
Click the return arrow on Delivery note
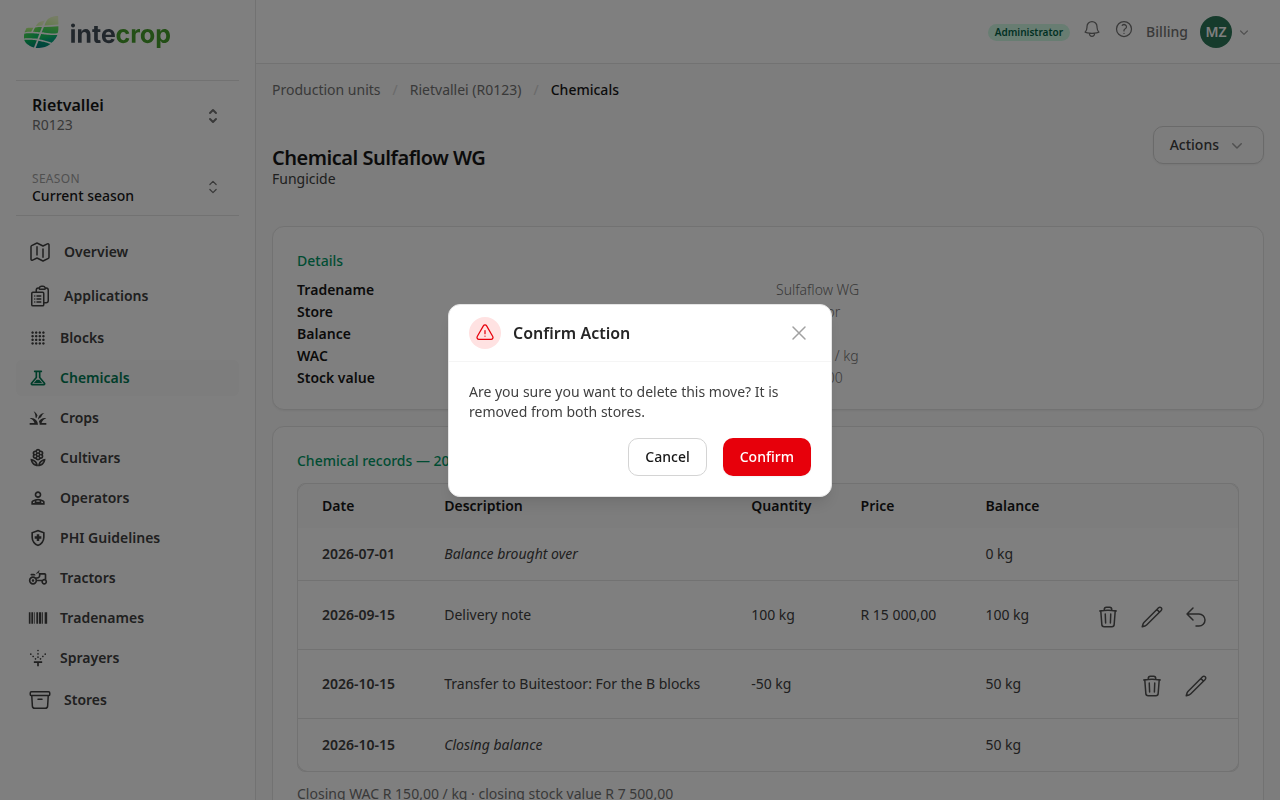pos(1196,617)
